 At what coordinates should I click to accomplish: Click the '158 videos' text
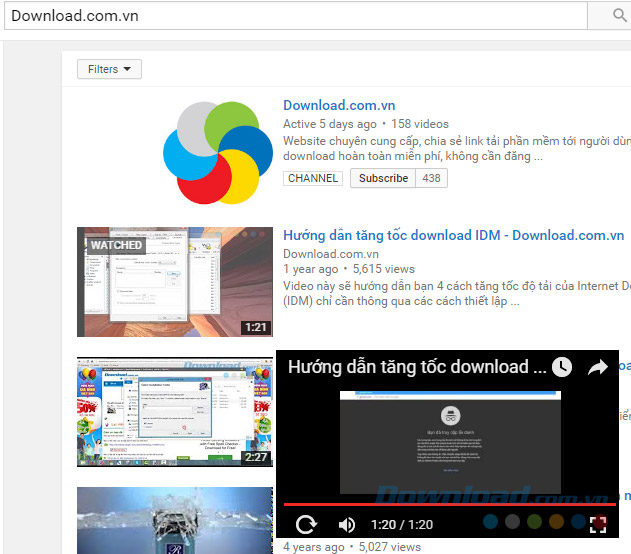point(420,124)
